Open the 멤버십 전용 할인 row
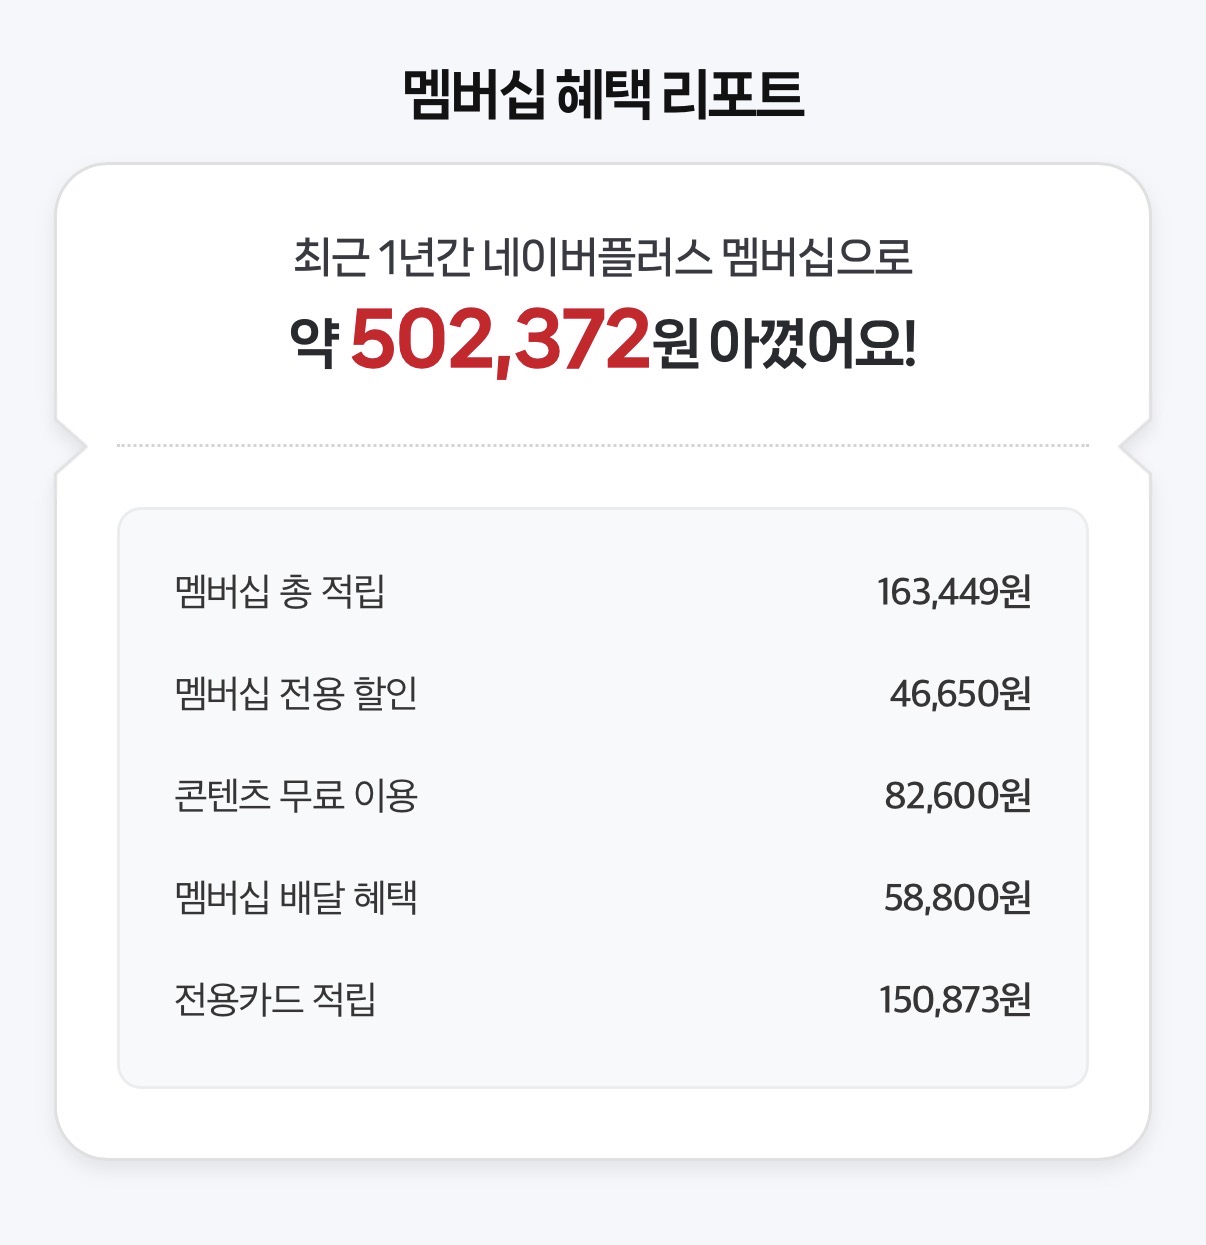This screenshot has width=1206, height=1245. point(603,693)
